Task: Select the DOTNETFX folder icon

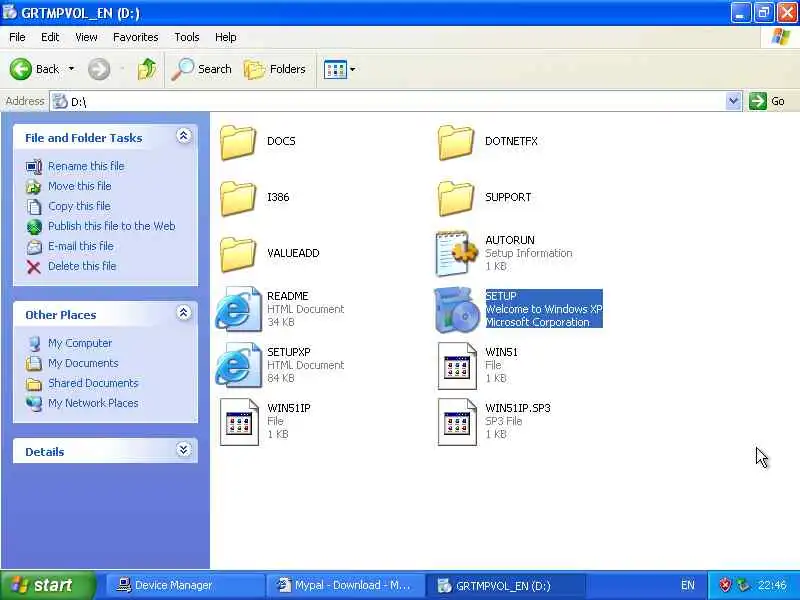Action: pyautogui.click(x=456, y=142)
